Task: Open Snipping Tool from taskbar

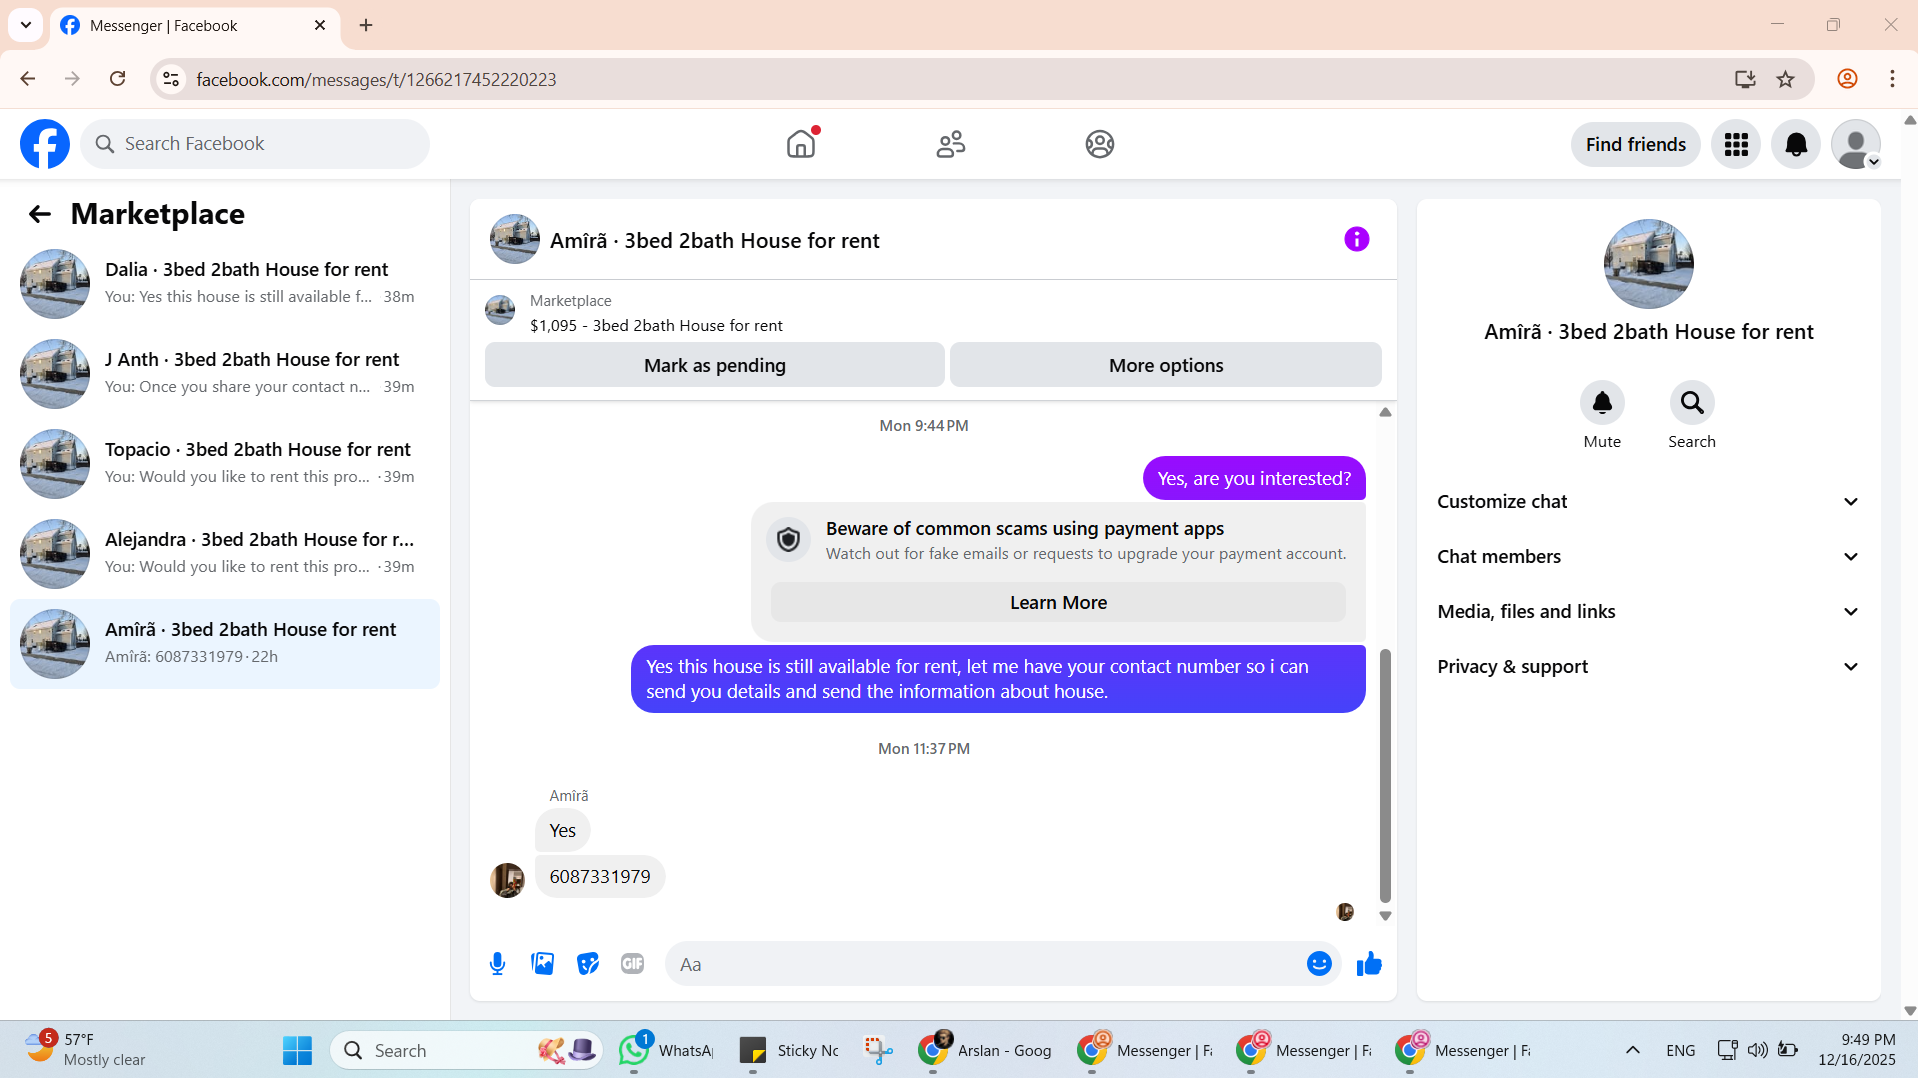Action: (x=879, y=1050)
